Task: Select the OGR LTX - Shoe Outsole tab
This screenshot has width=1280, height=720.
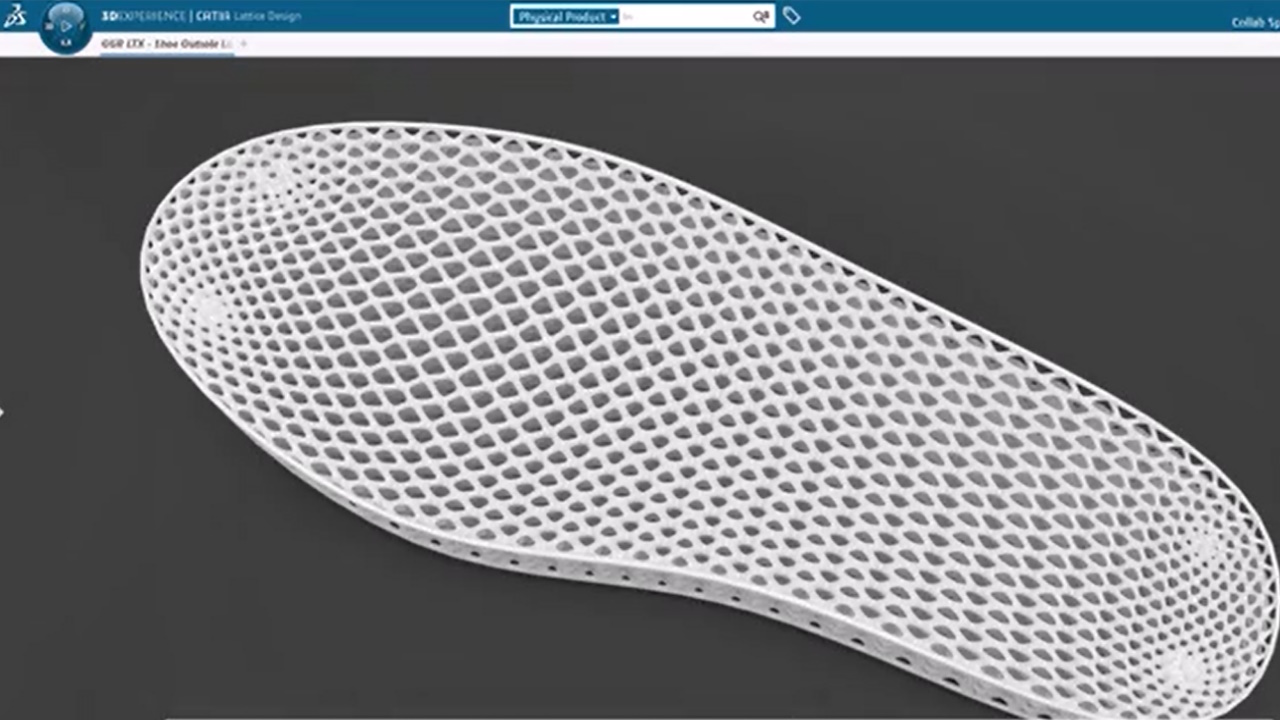Action: click(166, 44)
